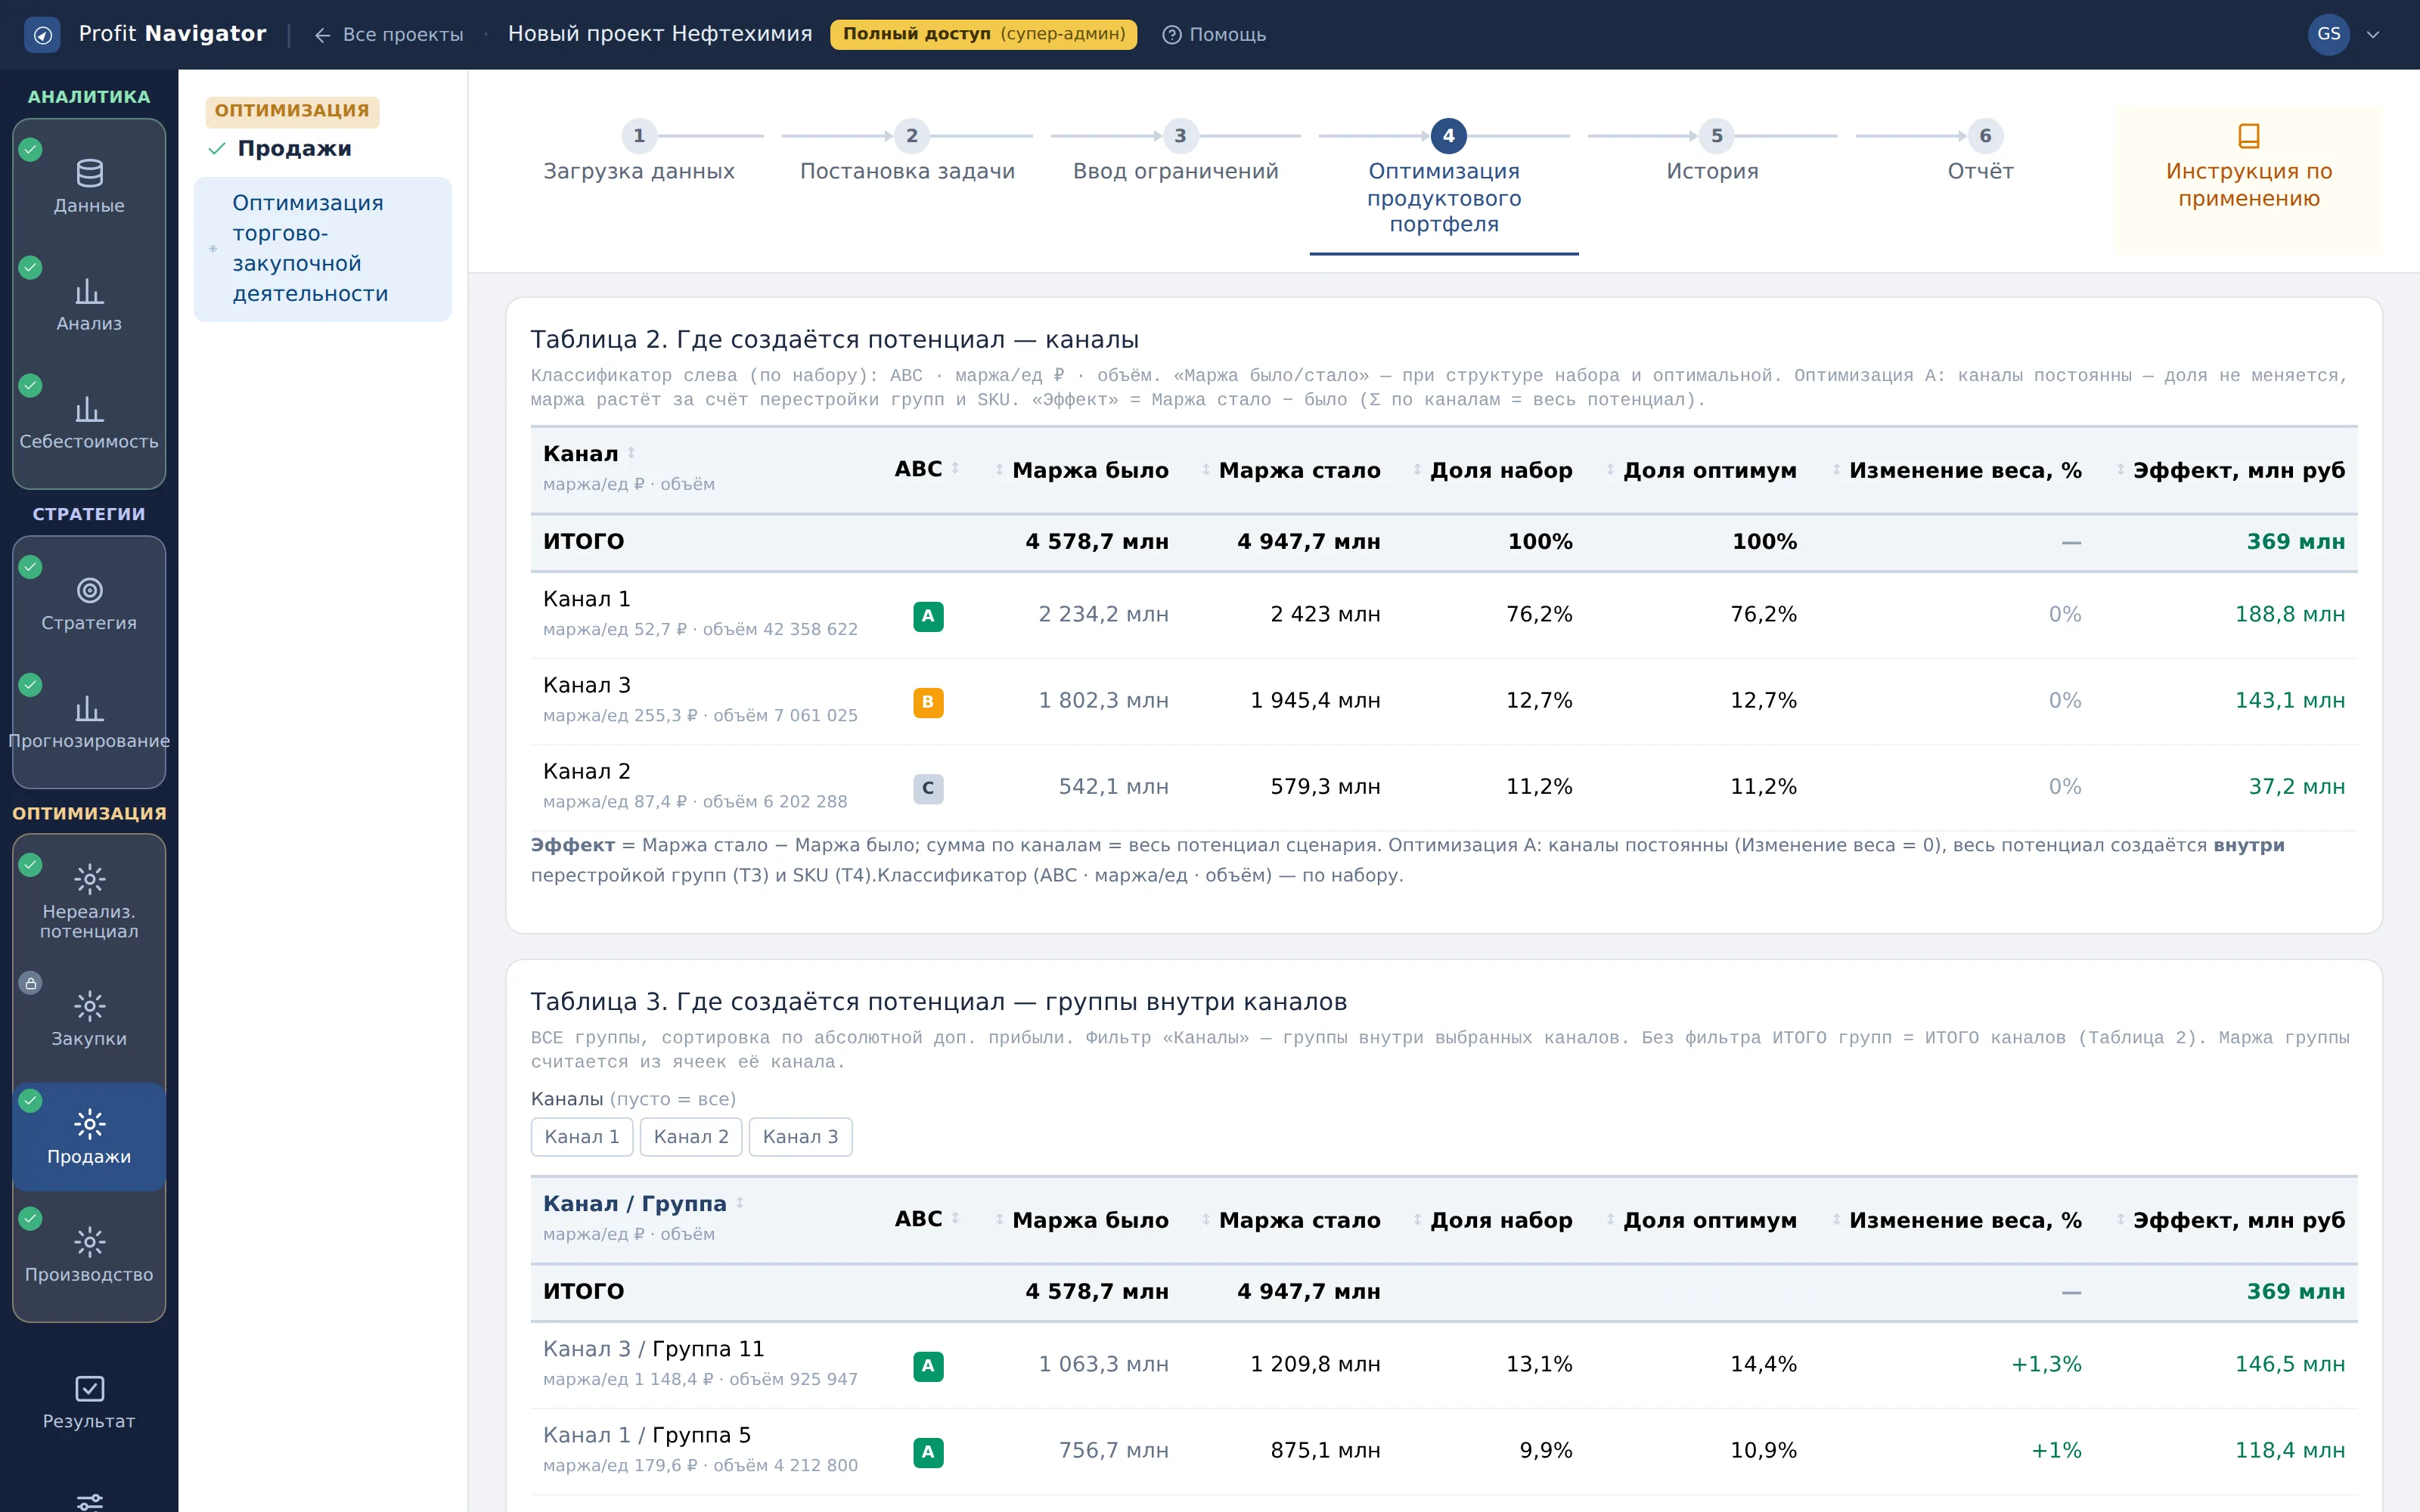Screen dimensions: 2420x1512
Task: Toggle the Канал 2 filter chip
Action: [x=691, y=1137]
